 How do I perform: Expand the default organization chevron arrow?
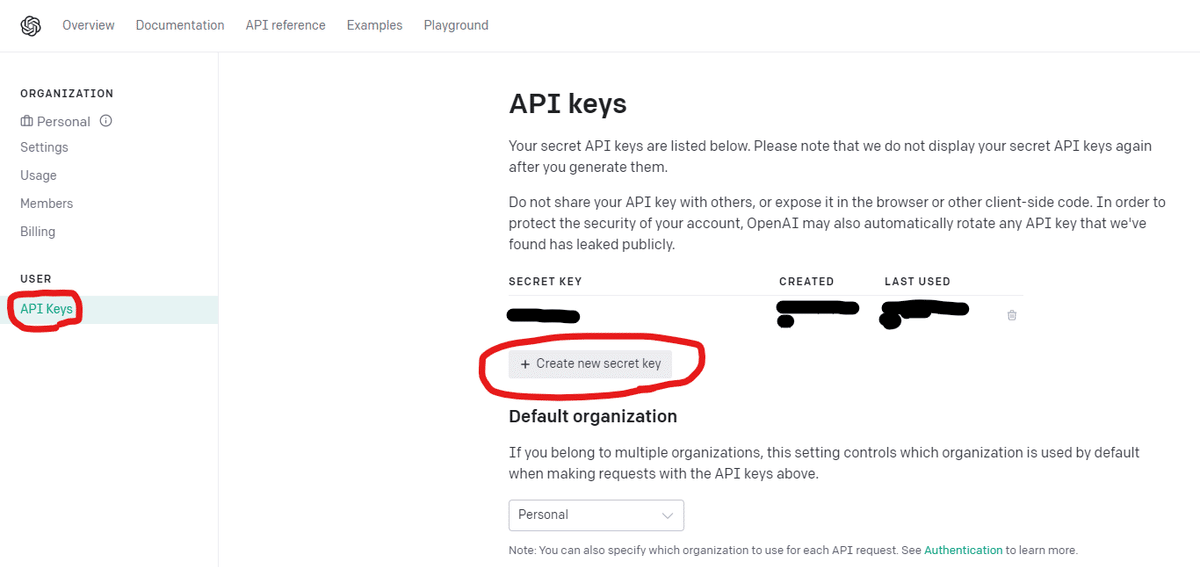tap(668, 515)
